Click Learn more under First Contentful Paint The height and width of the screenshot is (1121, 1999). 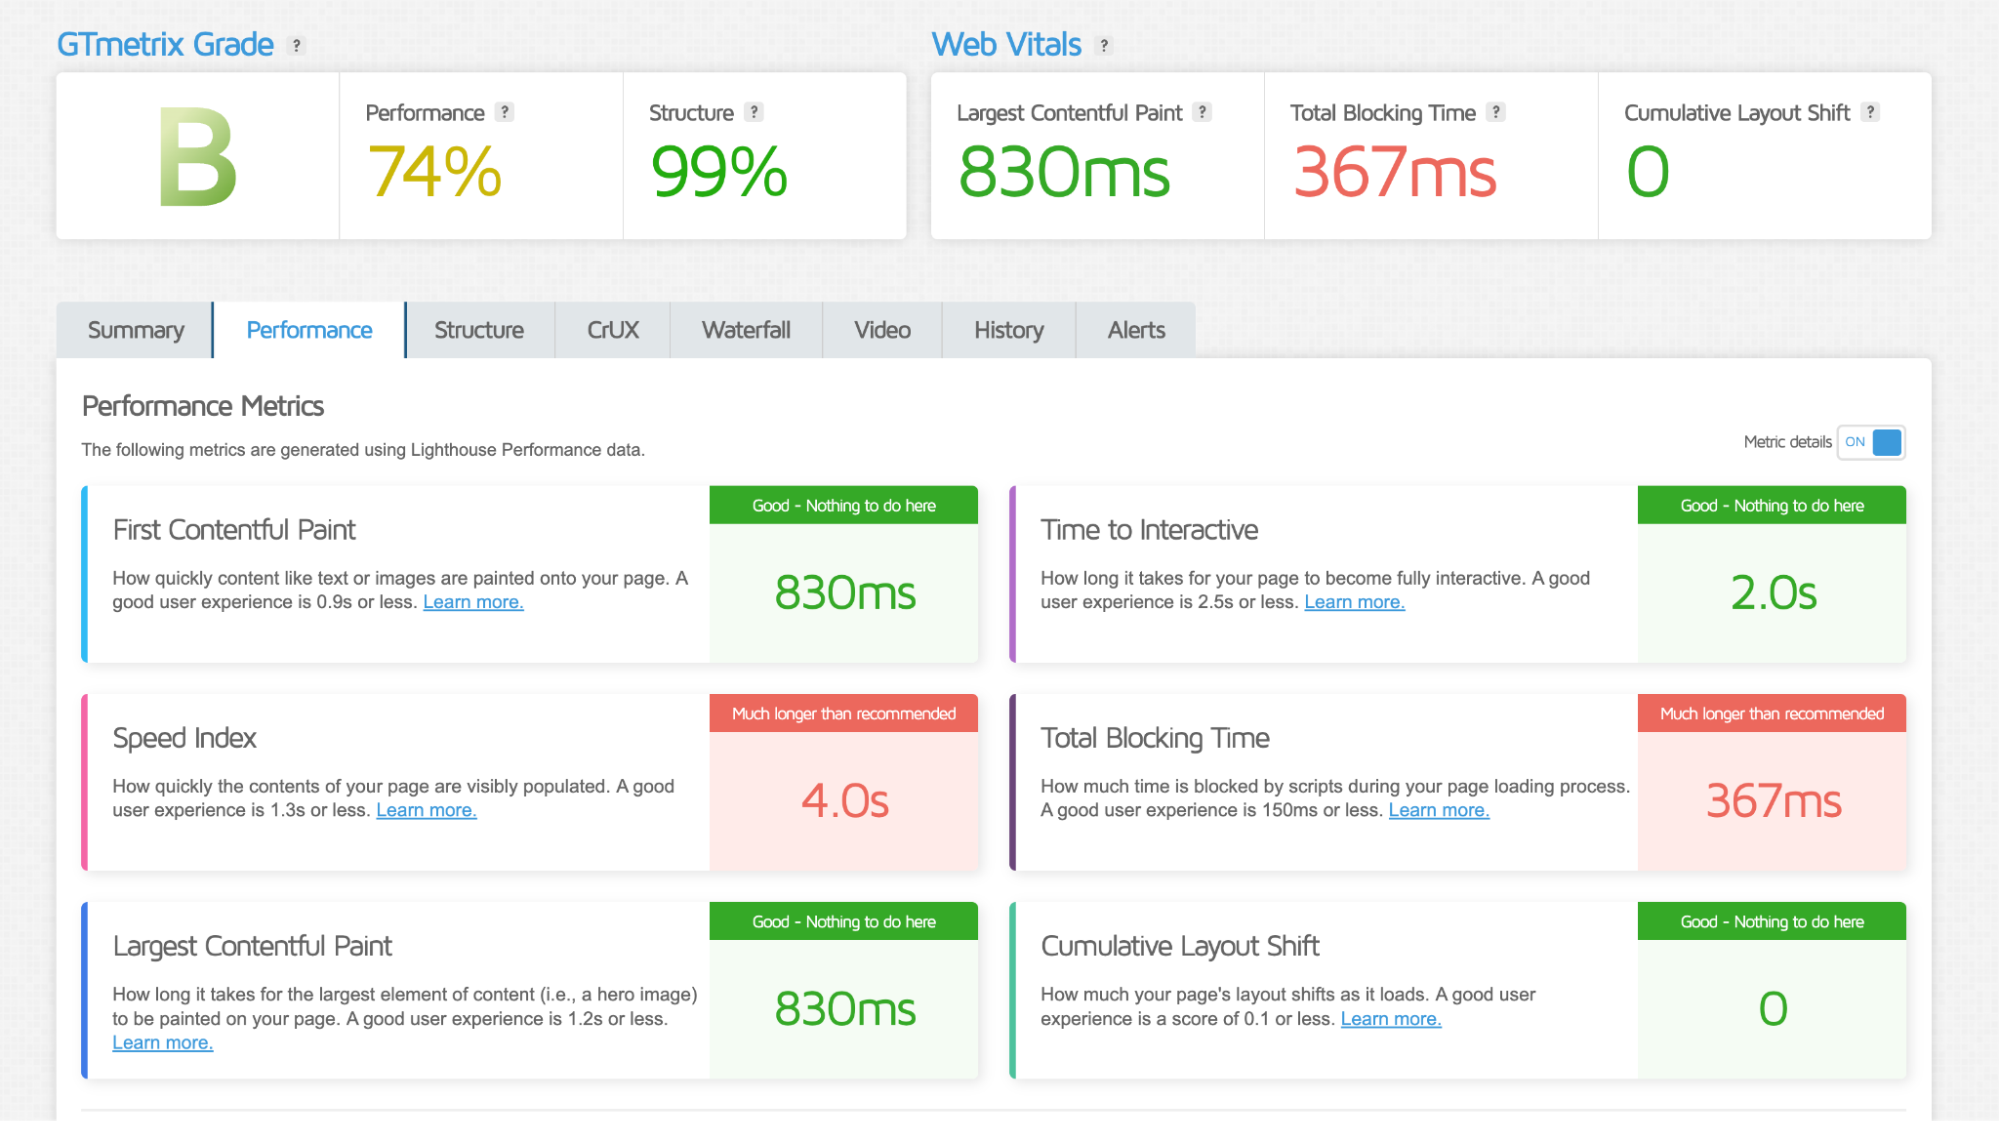[473, 602]
